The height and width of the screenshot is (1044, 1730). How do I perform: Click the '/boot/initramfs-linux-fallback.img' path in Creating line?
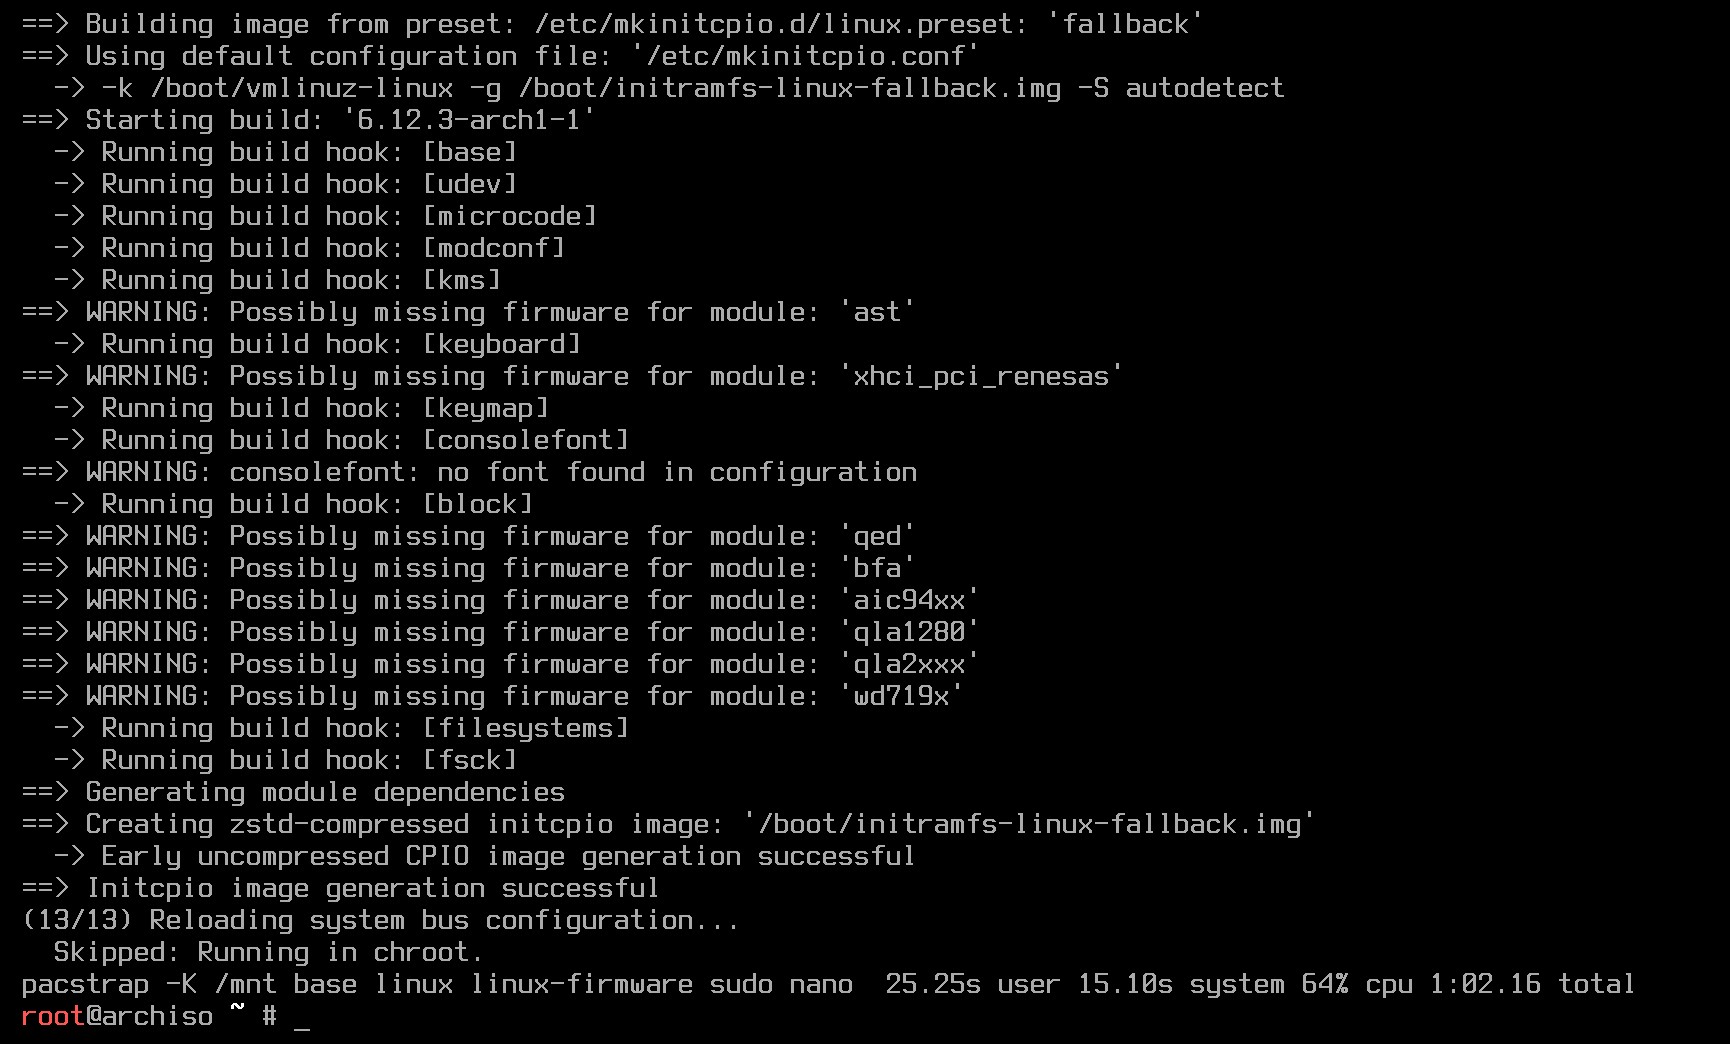click(1029, 824)
